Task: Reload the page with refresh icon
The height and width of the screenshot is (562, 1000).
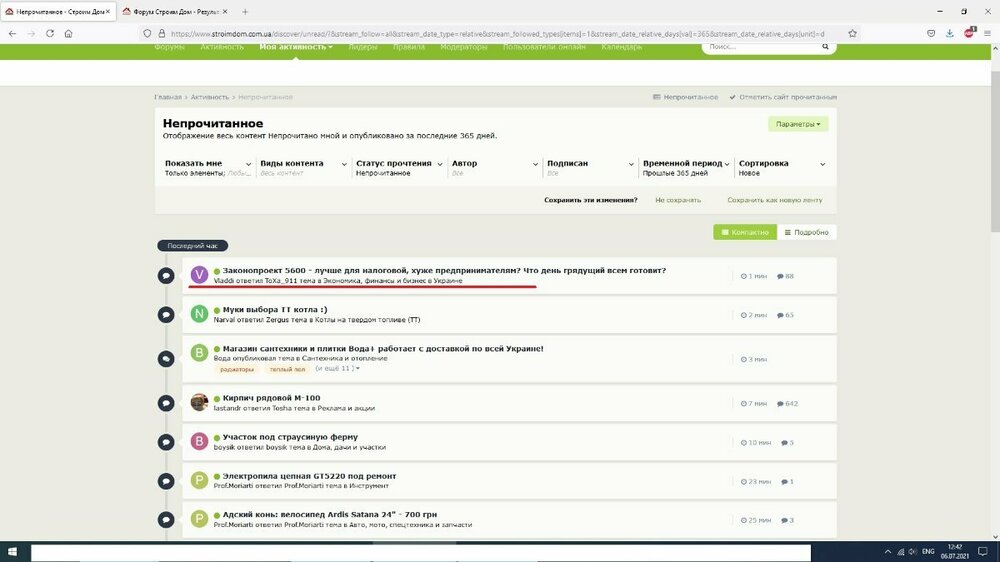Action: pyautogui.click(x=50, y=33)
